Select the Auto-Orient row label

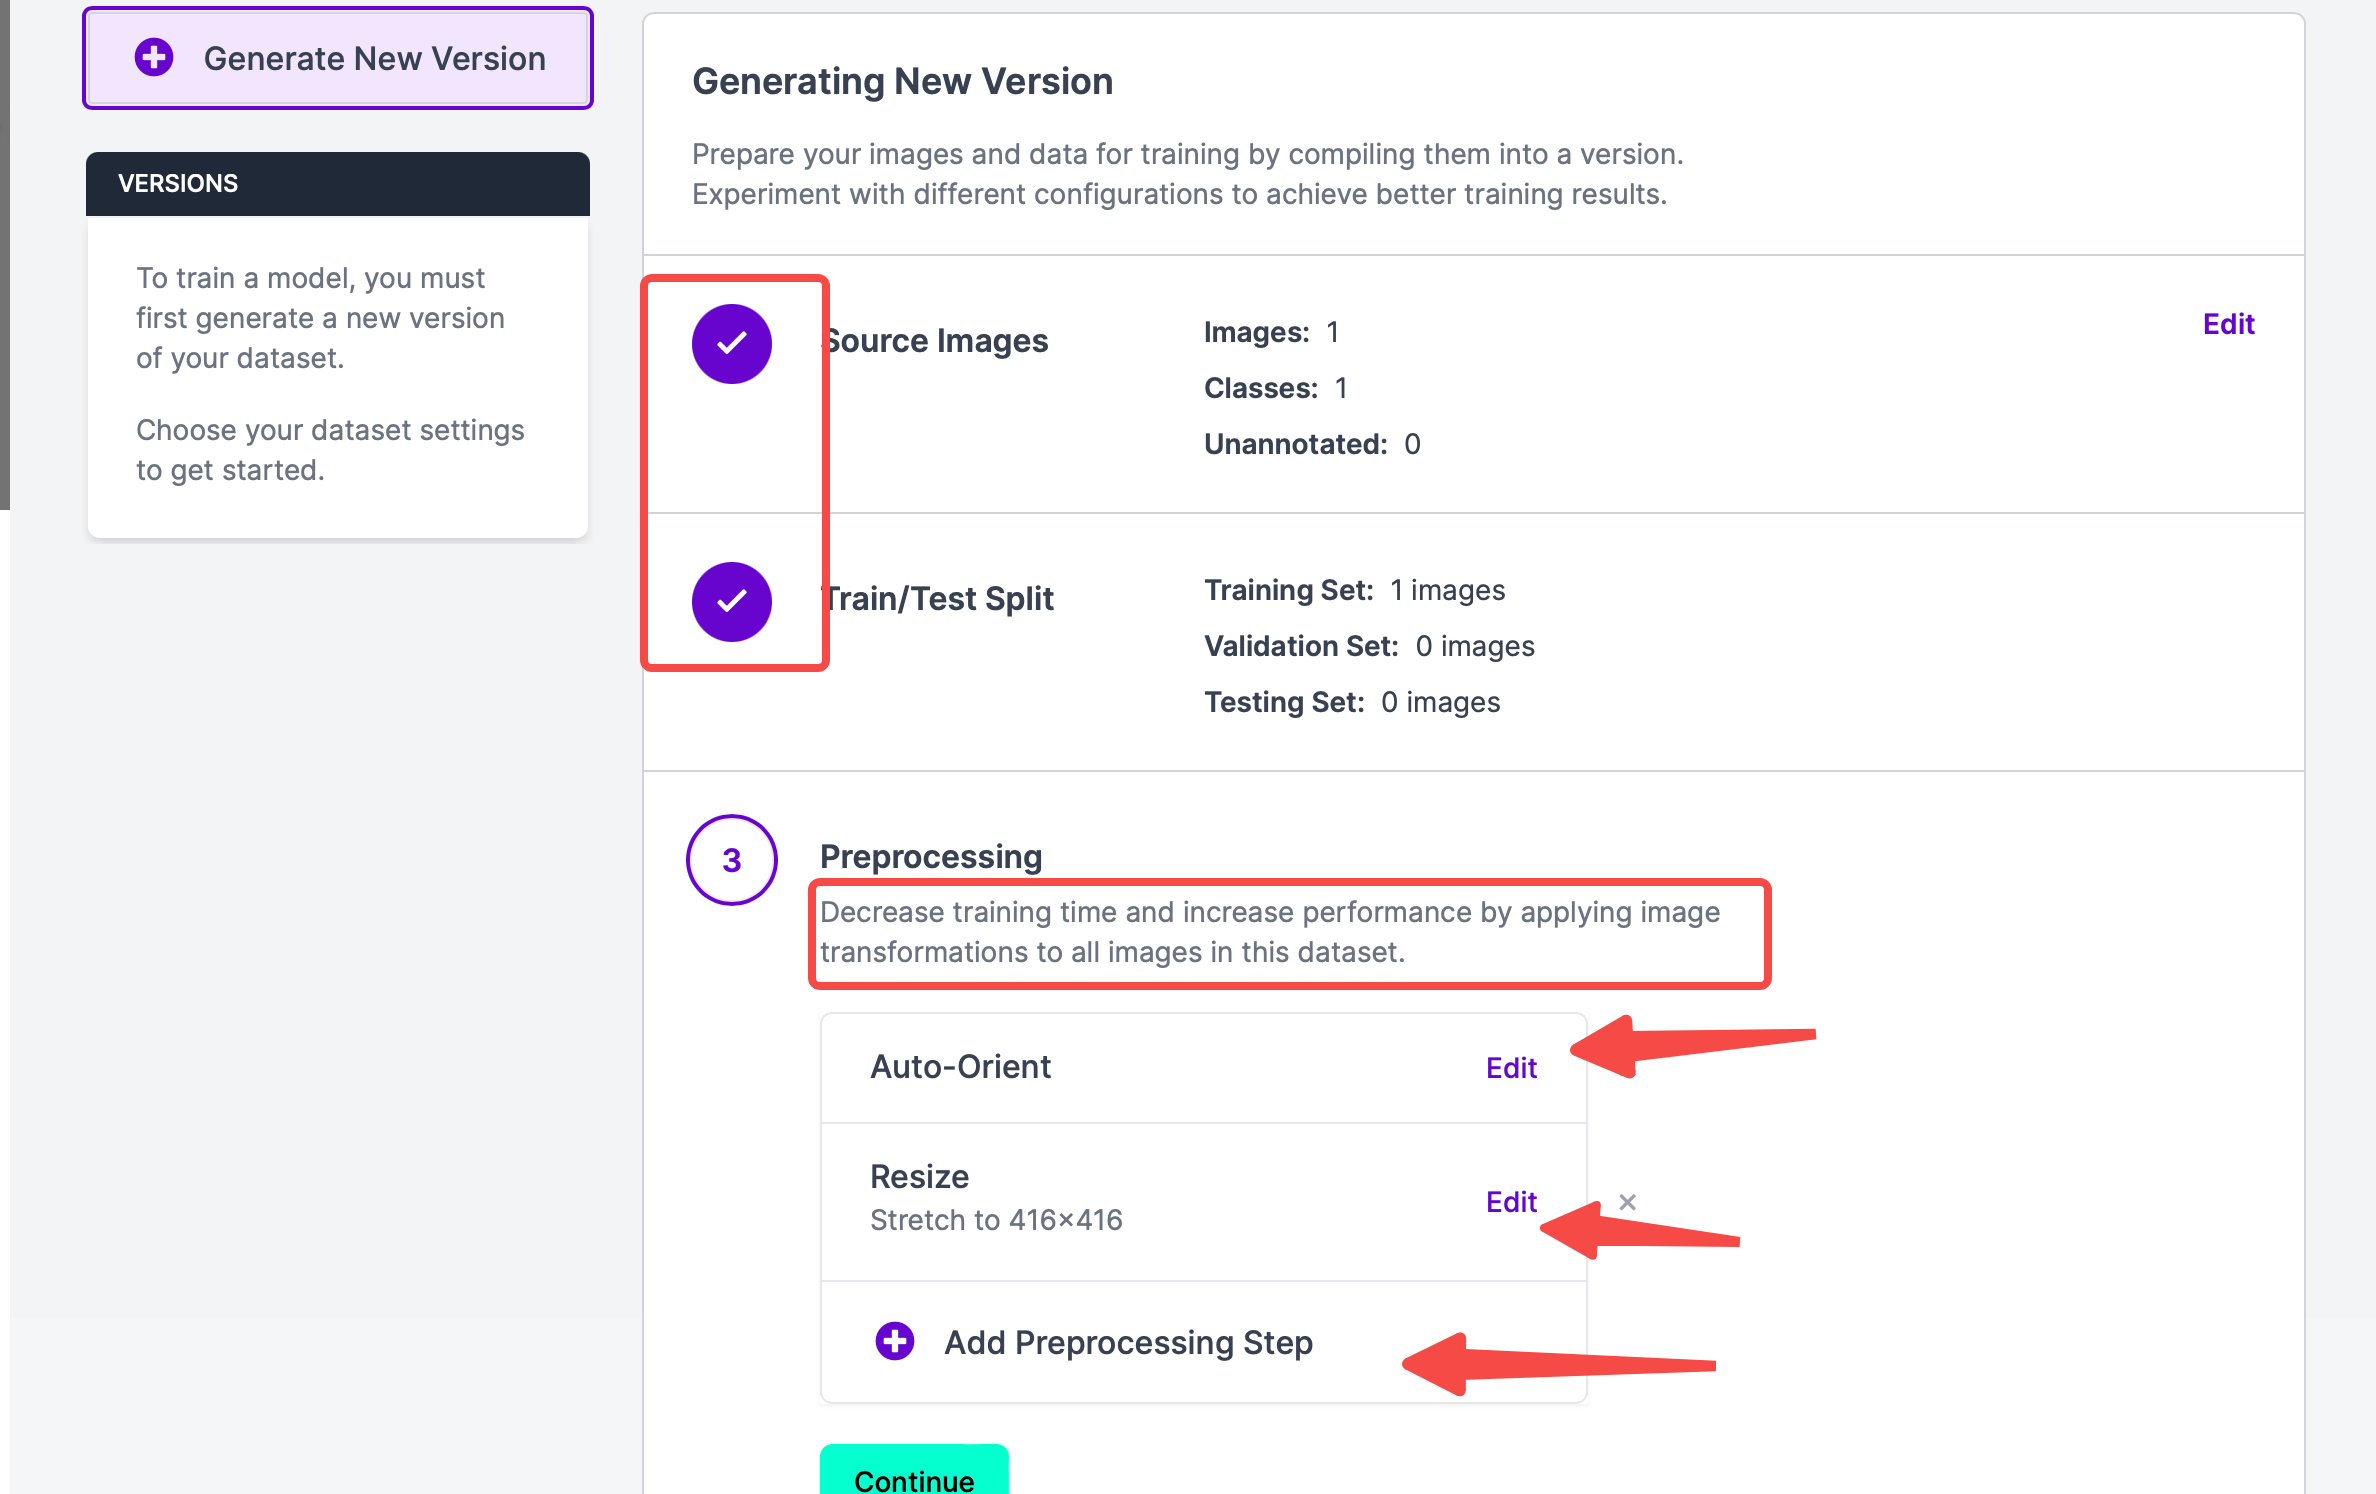(x=960, y=1067)
